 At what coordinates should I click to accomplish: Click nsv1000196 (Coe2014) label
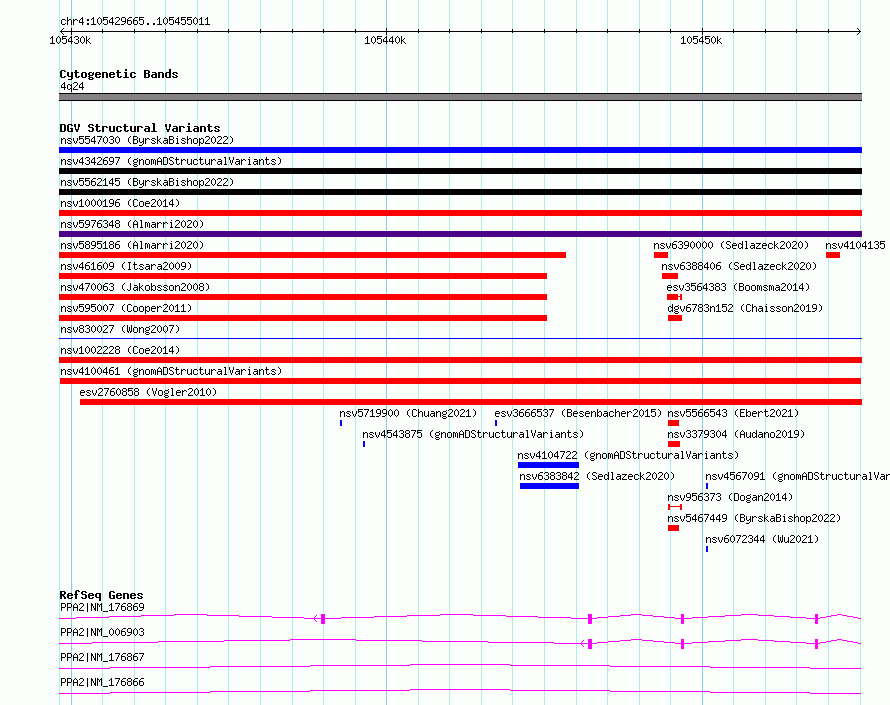point(120,203)
